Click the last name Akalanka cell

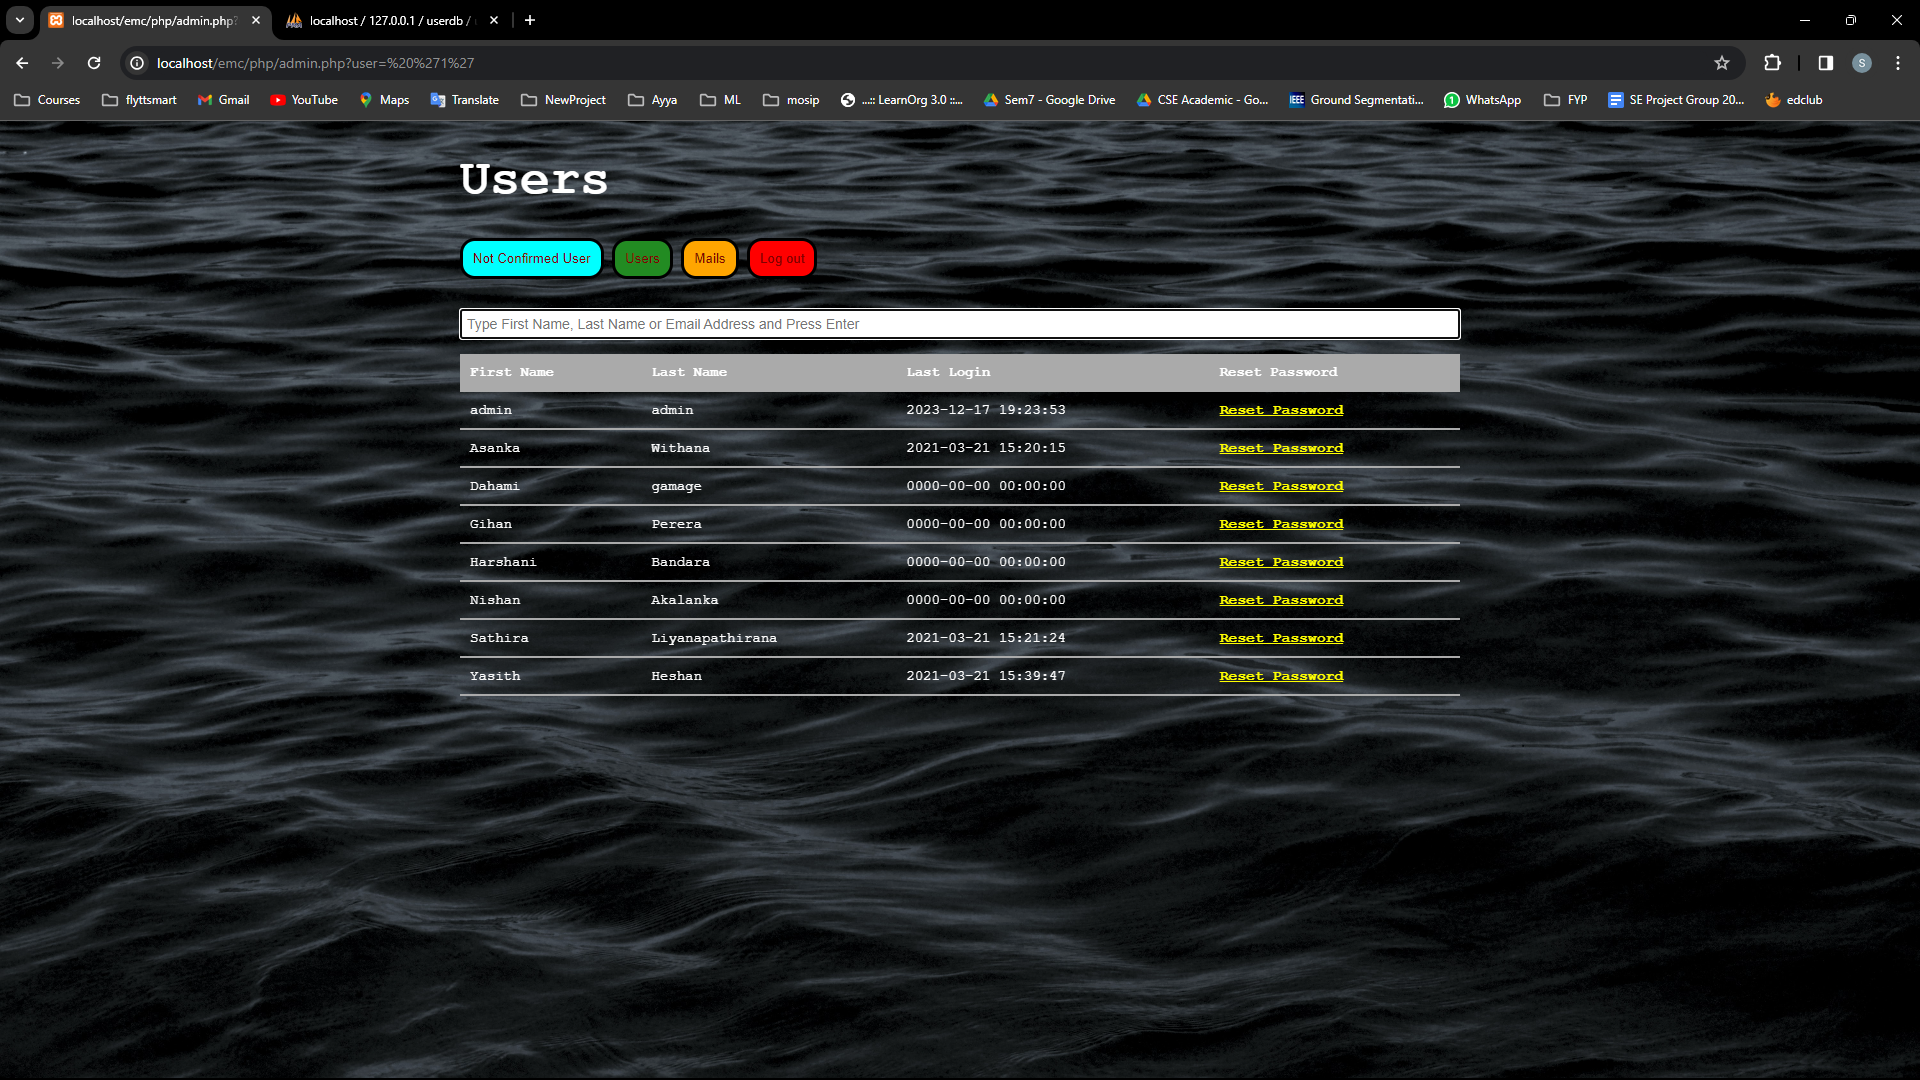(x=685, y=600)
